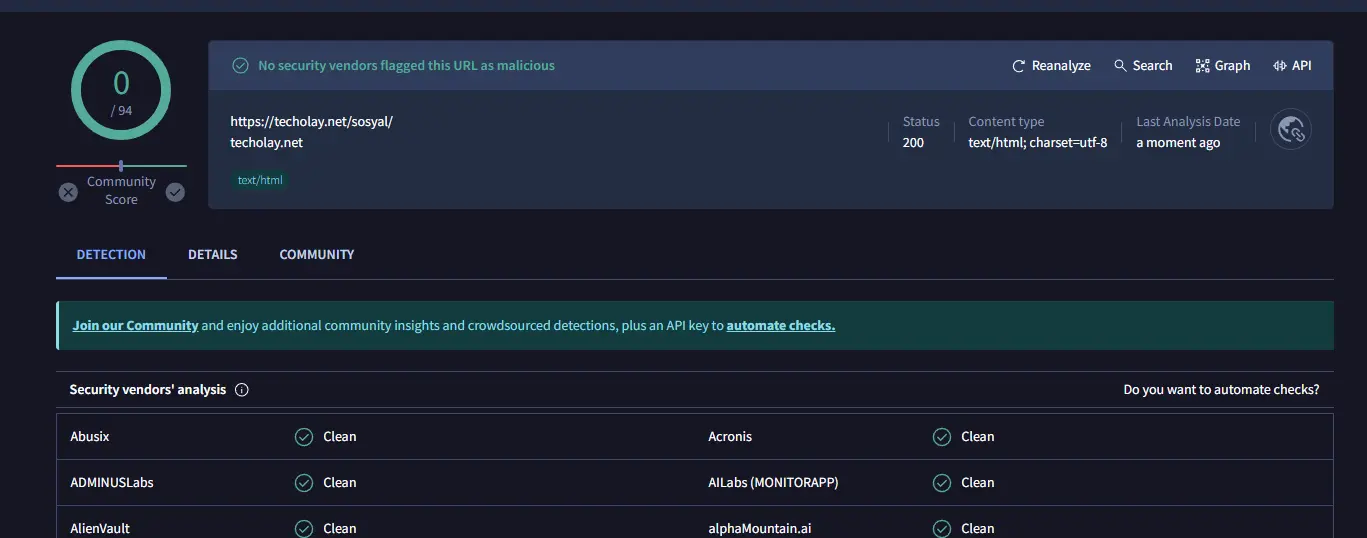This screenshot has height=538, width=1367.
Task: Switch to the DETECTION tab
Action: tap(111, 255)
